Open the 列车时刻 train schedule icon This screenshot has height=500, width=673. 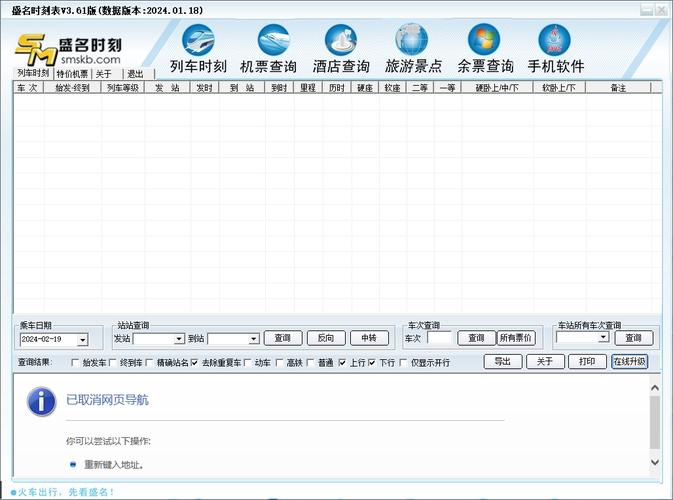[198, 41]
